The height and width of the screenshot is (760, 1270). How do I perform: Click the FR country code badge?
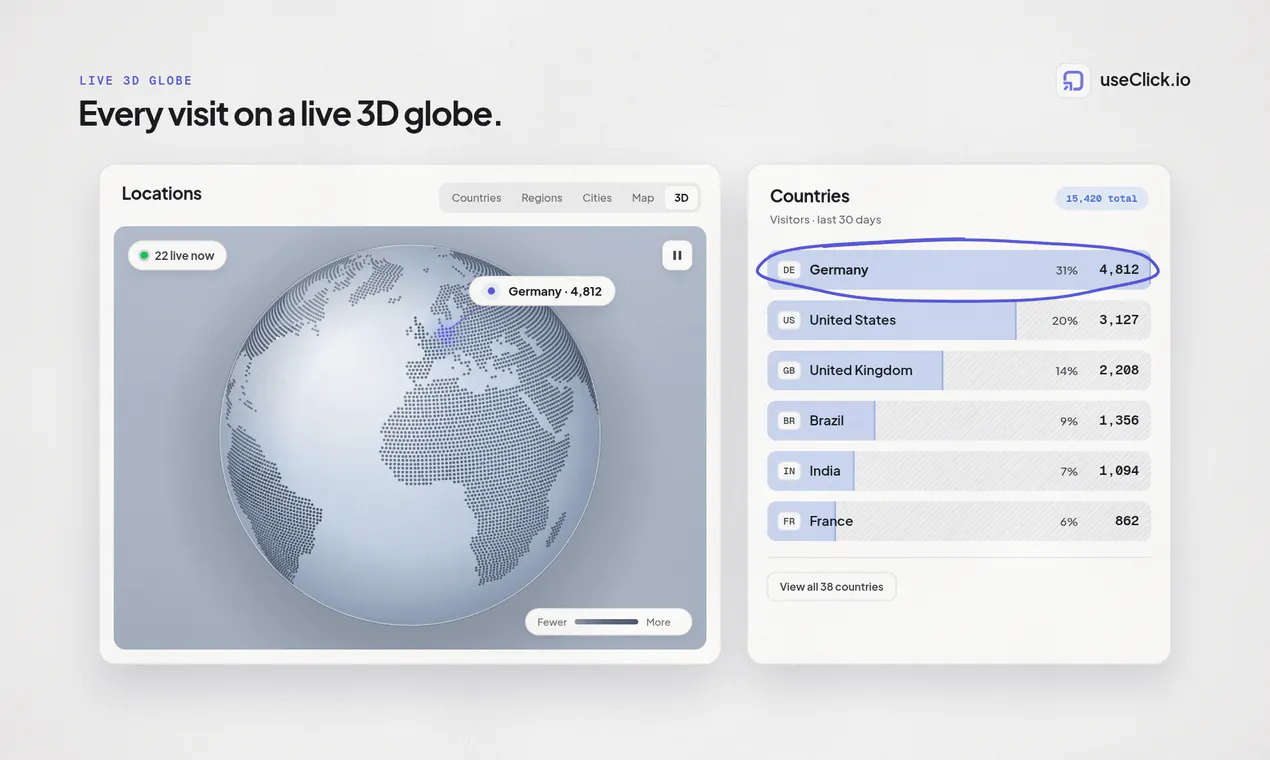pos(789,521)
